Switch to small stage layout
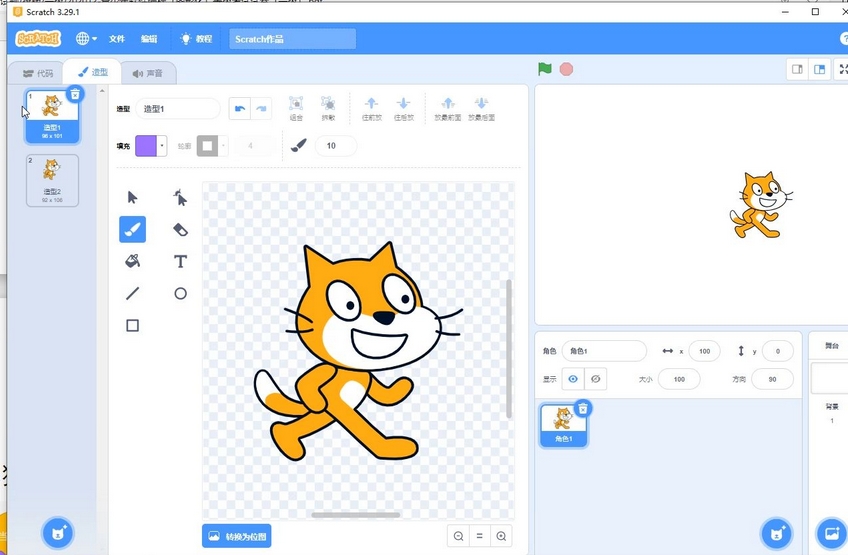The image size is (848, 555). click(x=797, y=69)
